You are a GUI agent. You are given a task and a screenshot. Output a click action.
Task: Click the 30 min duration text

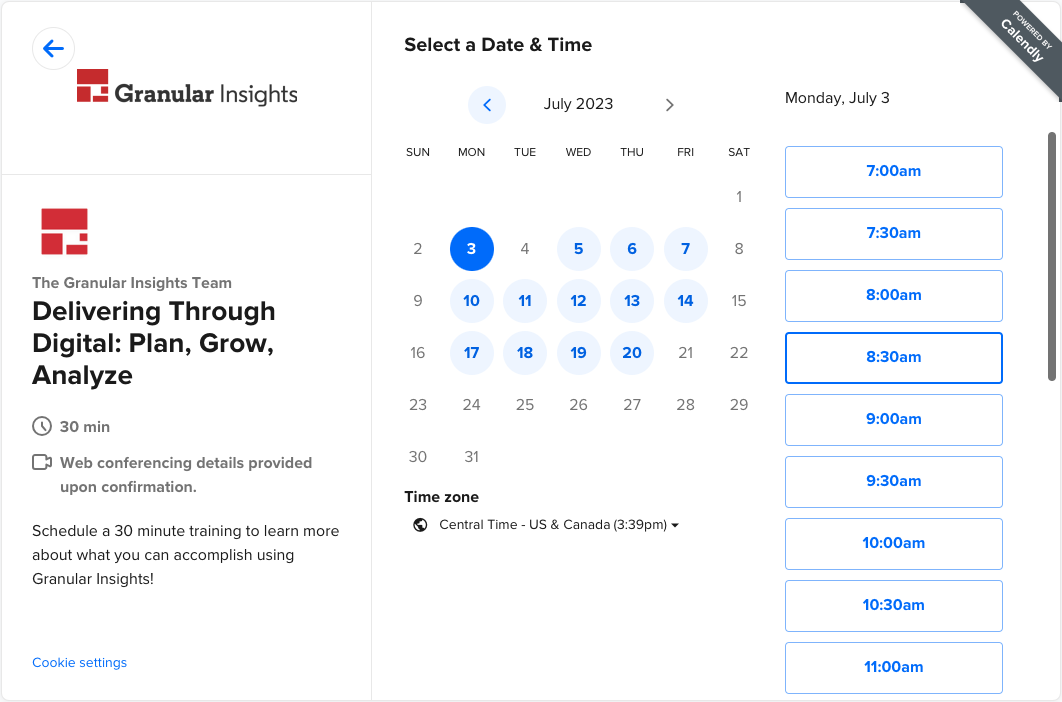tap(85, 427)
